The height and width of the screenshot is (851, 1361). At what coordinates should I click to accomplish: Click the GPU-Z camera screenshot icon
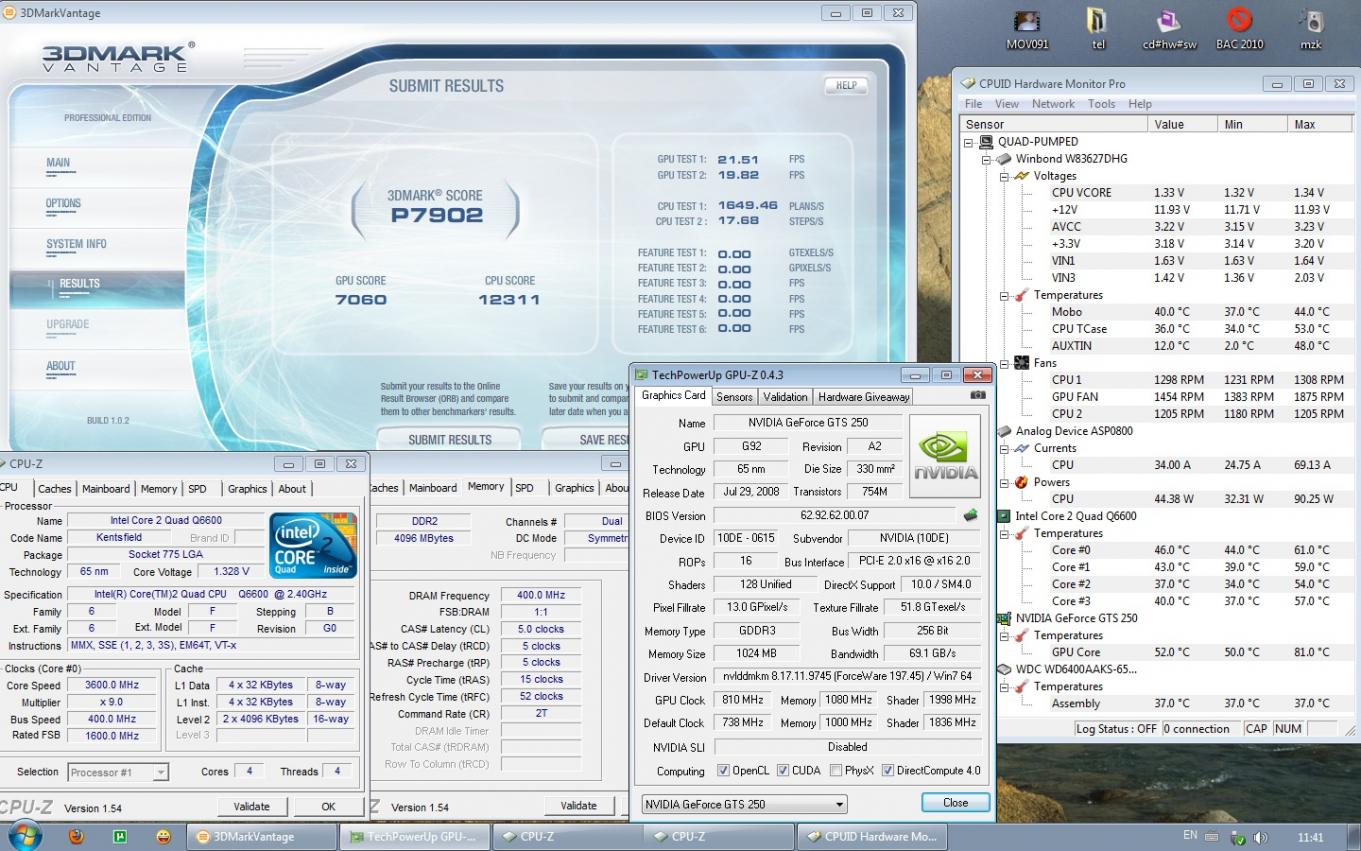(x=978, y=396)
